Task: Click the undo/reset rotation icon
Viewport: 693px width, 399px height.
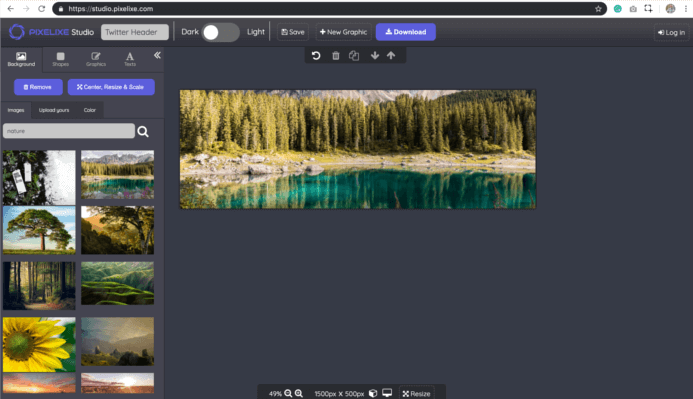Action: [316, 56]
